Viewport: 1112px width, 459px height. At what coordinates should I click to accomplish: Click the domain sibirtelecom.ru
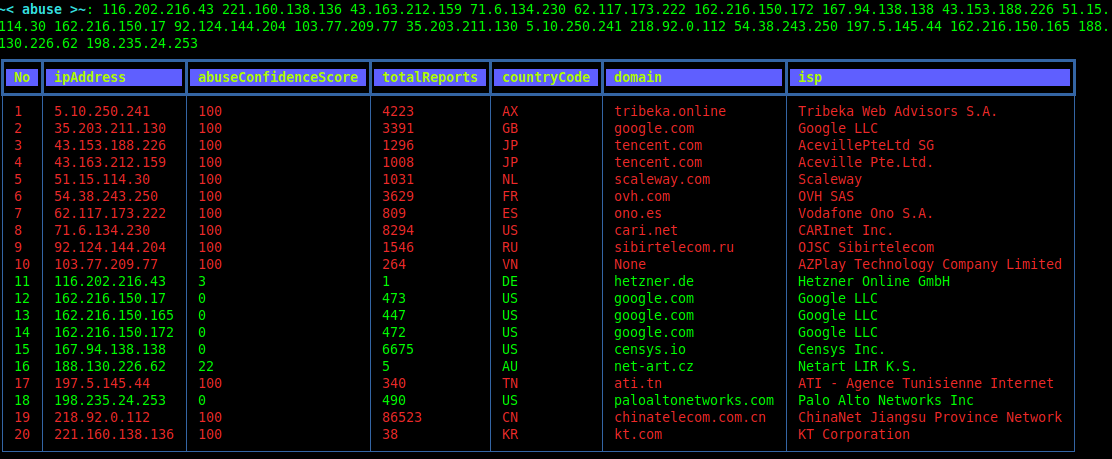tap(674, 248)
